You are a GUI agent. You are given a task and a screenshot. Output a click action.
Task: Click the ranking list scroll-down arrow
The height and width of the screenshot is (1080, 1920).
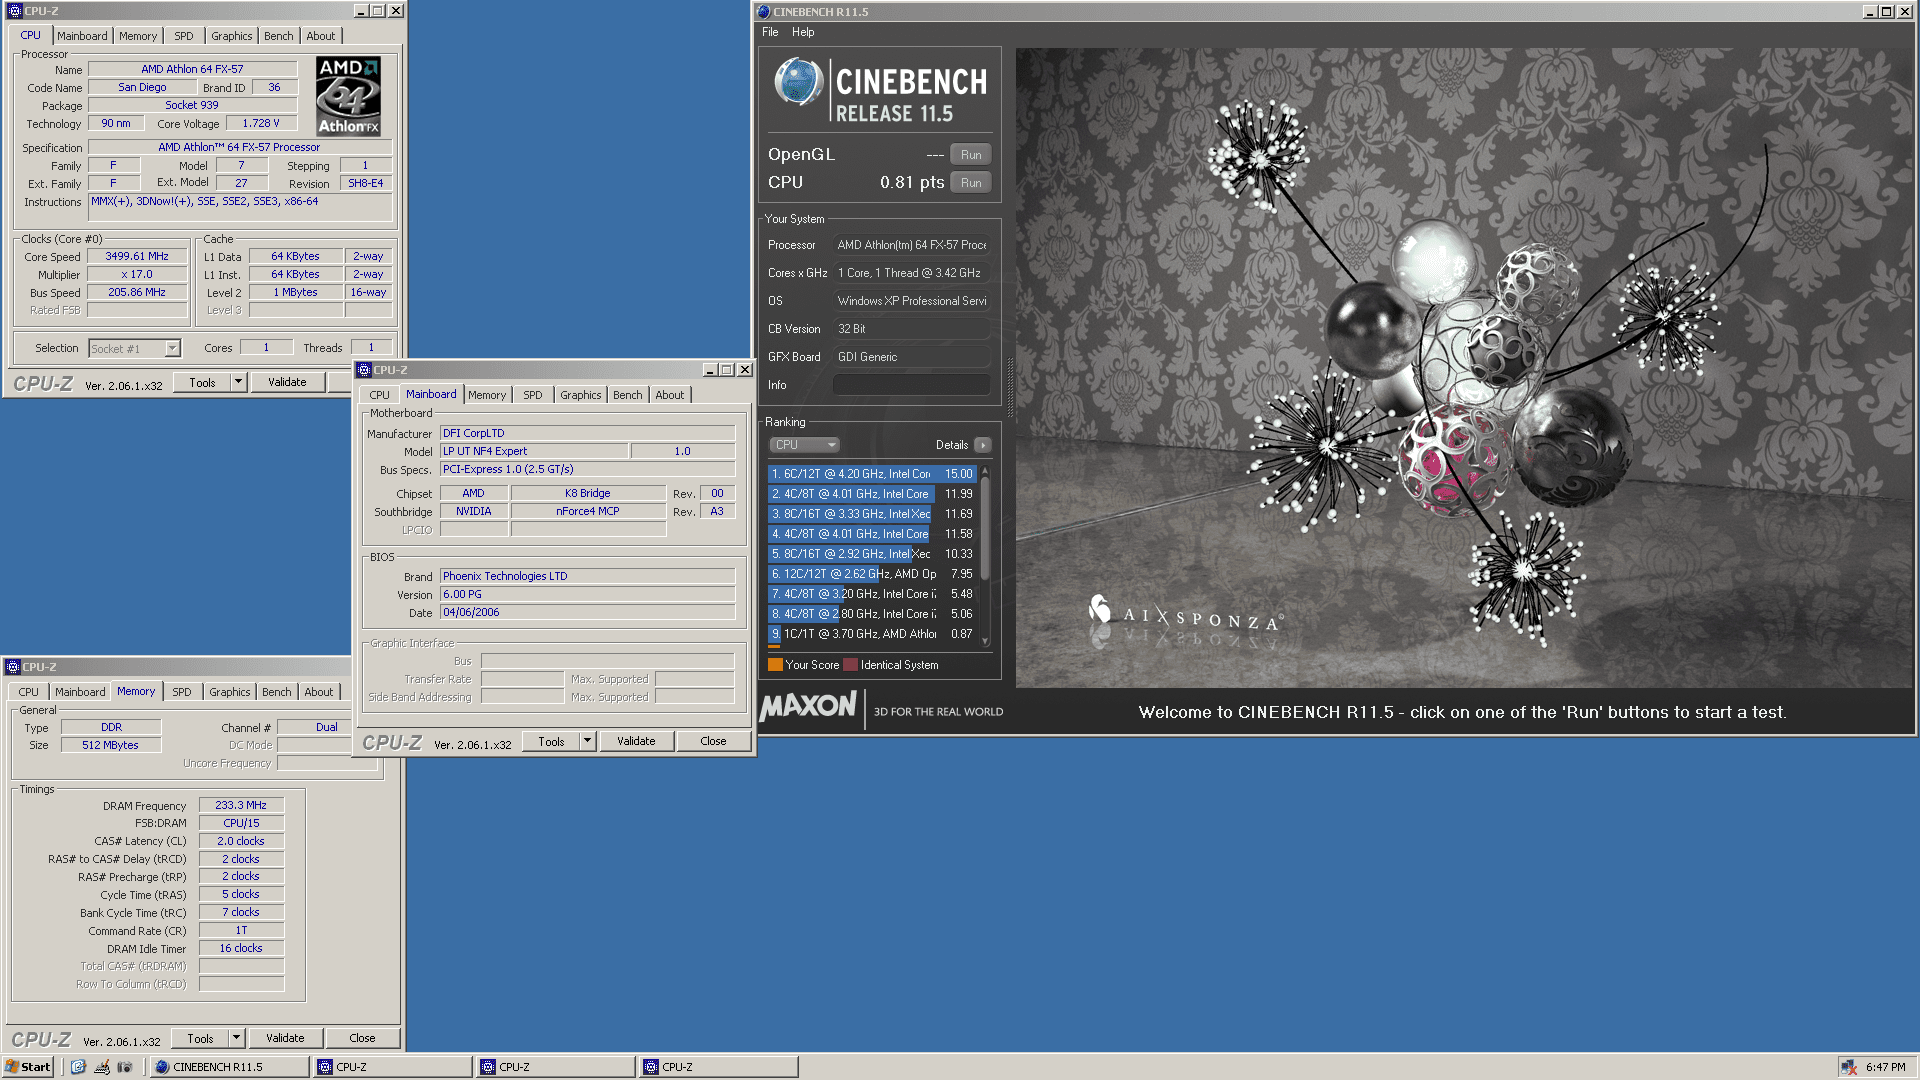(x=985, y=641)
